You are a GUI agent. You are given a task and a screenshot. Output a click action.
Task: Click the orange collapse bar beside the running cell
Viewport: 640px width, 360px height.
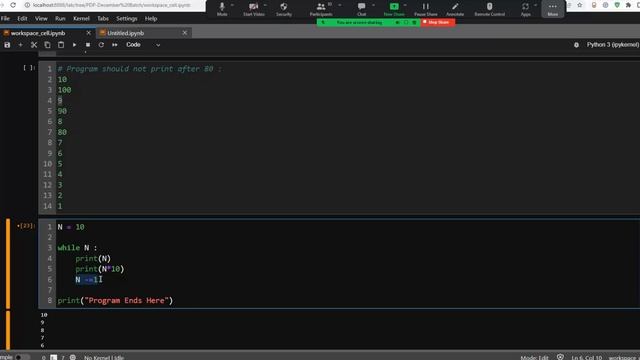point(8,264)
